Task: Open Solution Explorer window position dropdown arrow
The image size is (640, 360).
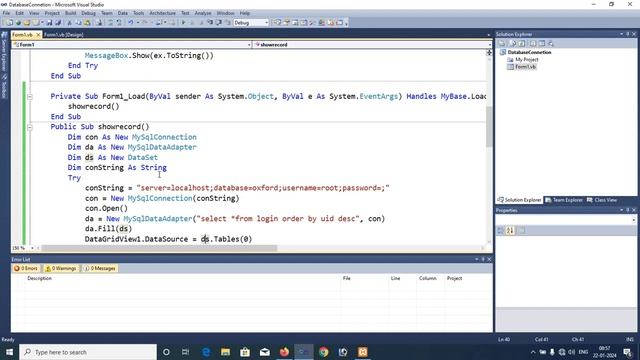Action: [x=622, y=34]
